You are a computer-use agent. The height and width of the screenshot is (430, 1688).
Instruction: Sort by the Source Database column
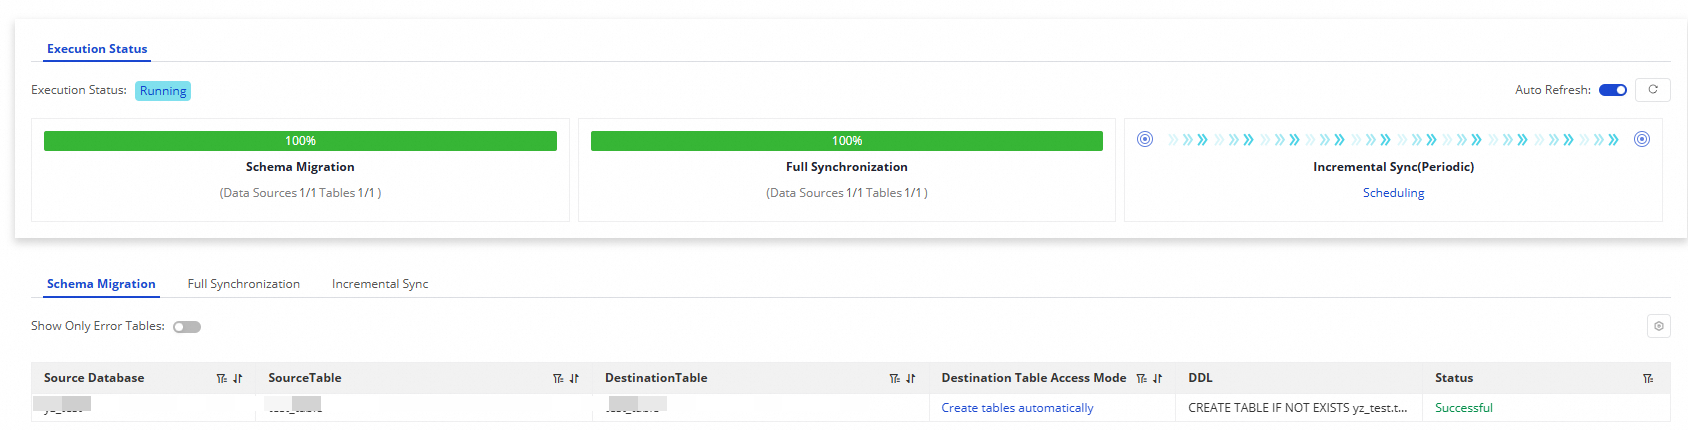[238, 379]
